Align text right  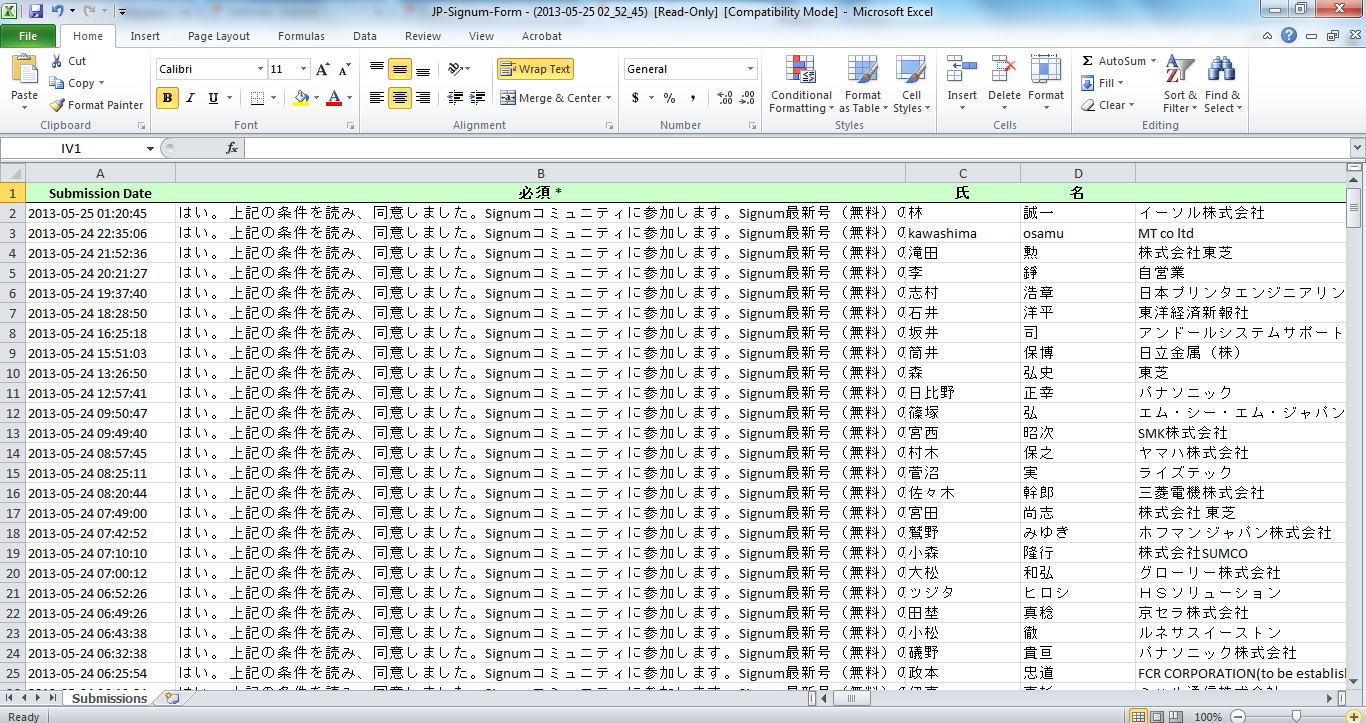tap(423, 98)
